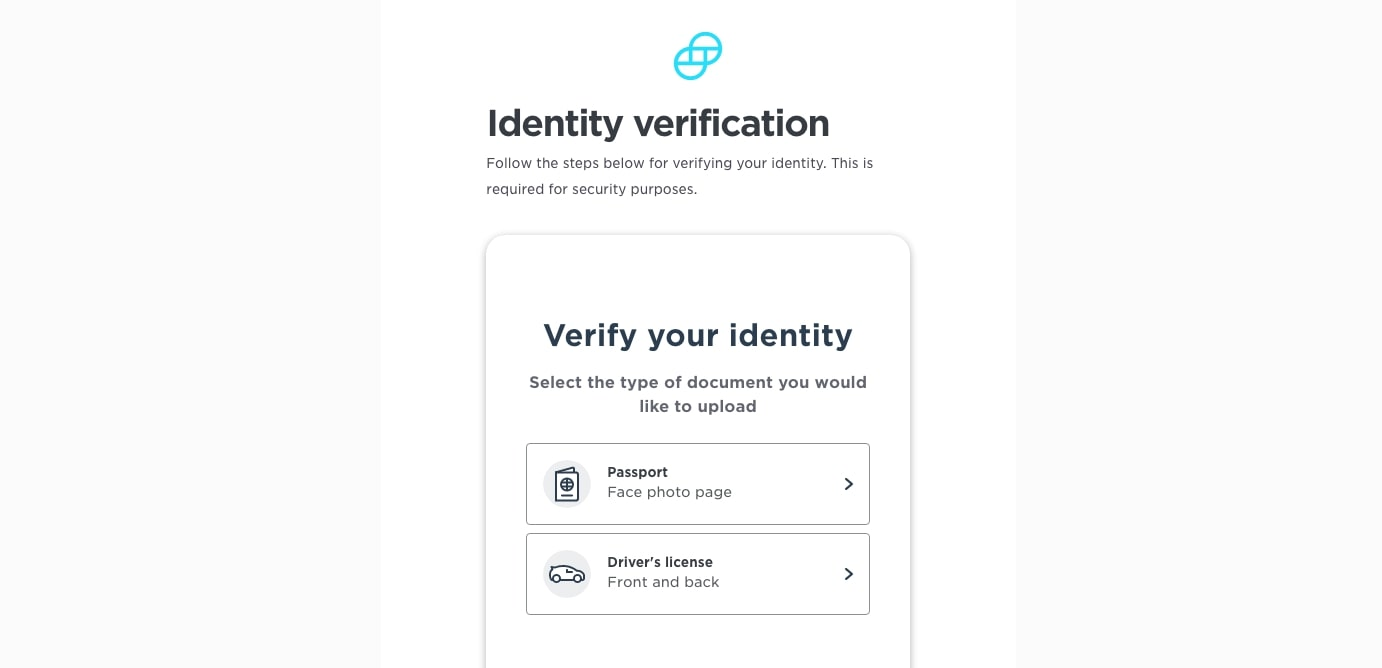Viewport: 1382px width, 668px height.
Task: Click the bold "Driver's license" label
Action: pyautogui.click(x=660, y=562)
